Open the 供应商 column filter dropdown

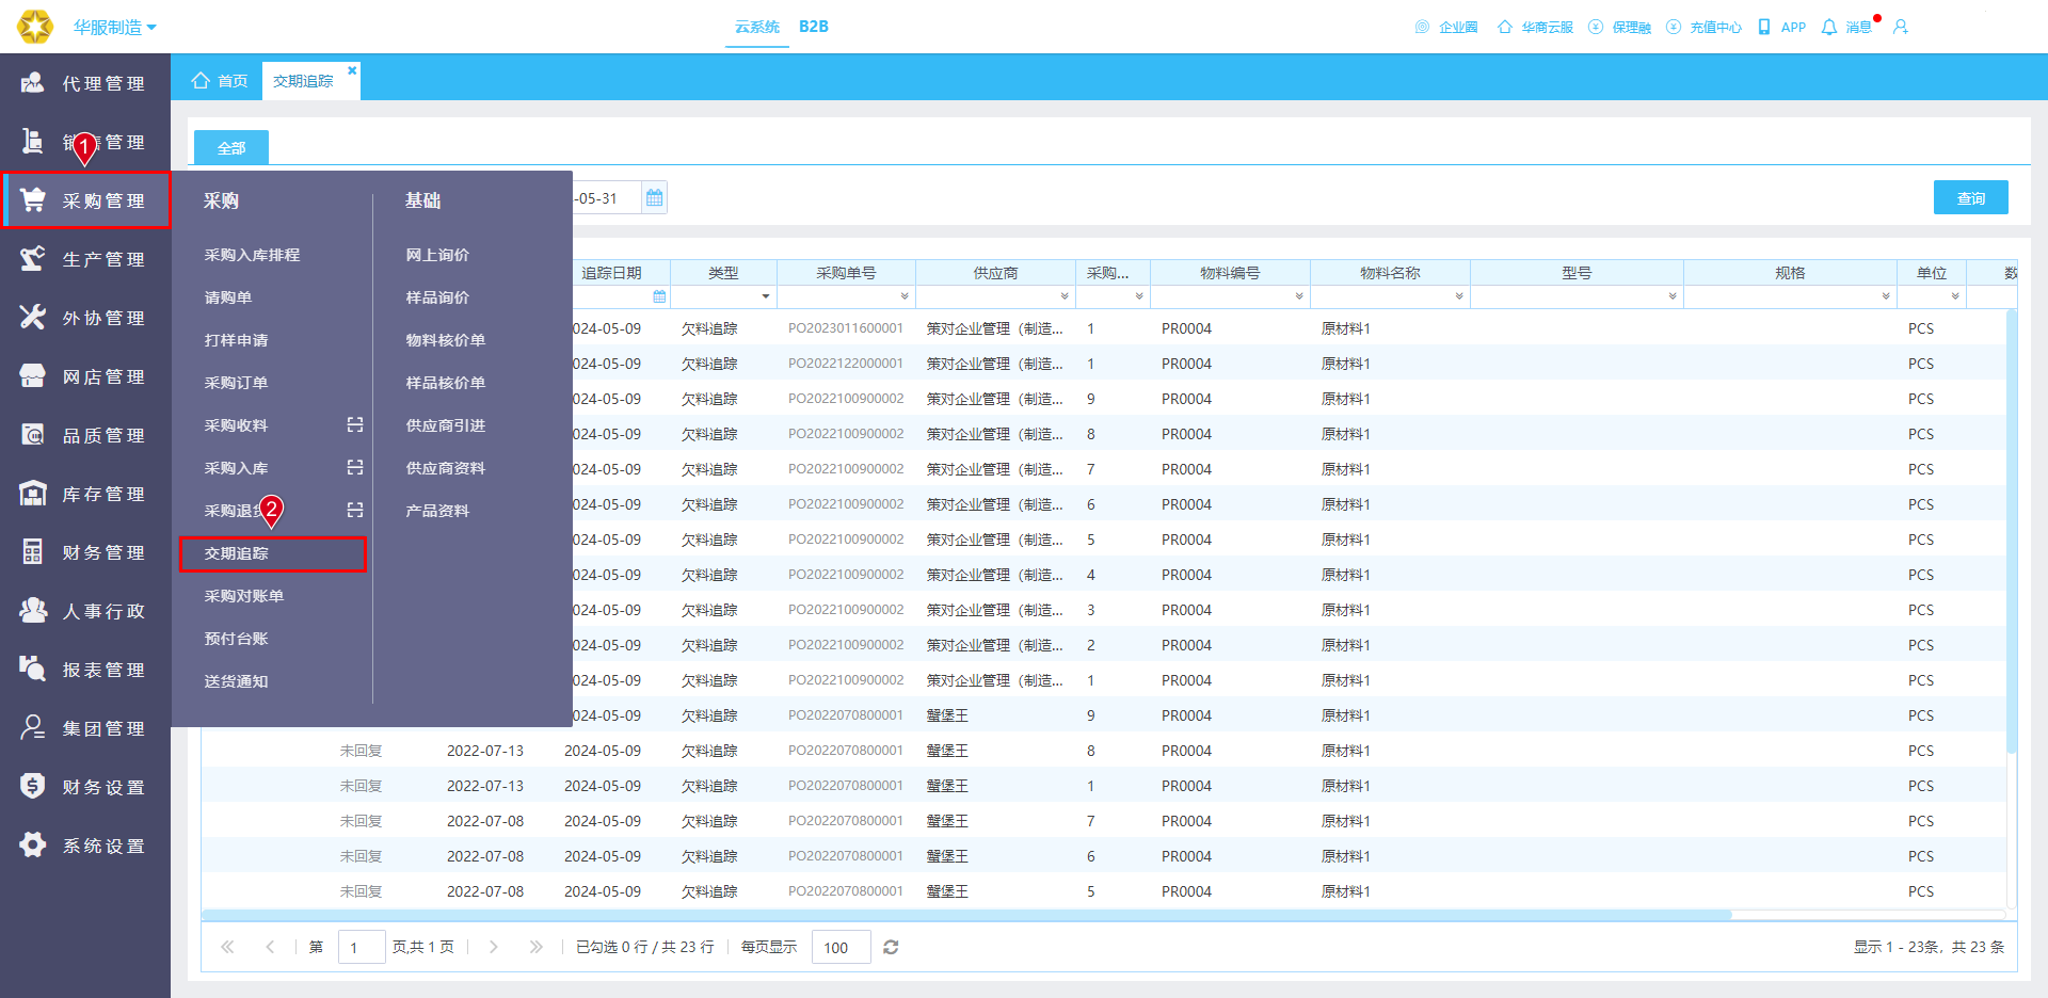[x=1064, y=297]
